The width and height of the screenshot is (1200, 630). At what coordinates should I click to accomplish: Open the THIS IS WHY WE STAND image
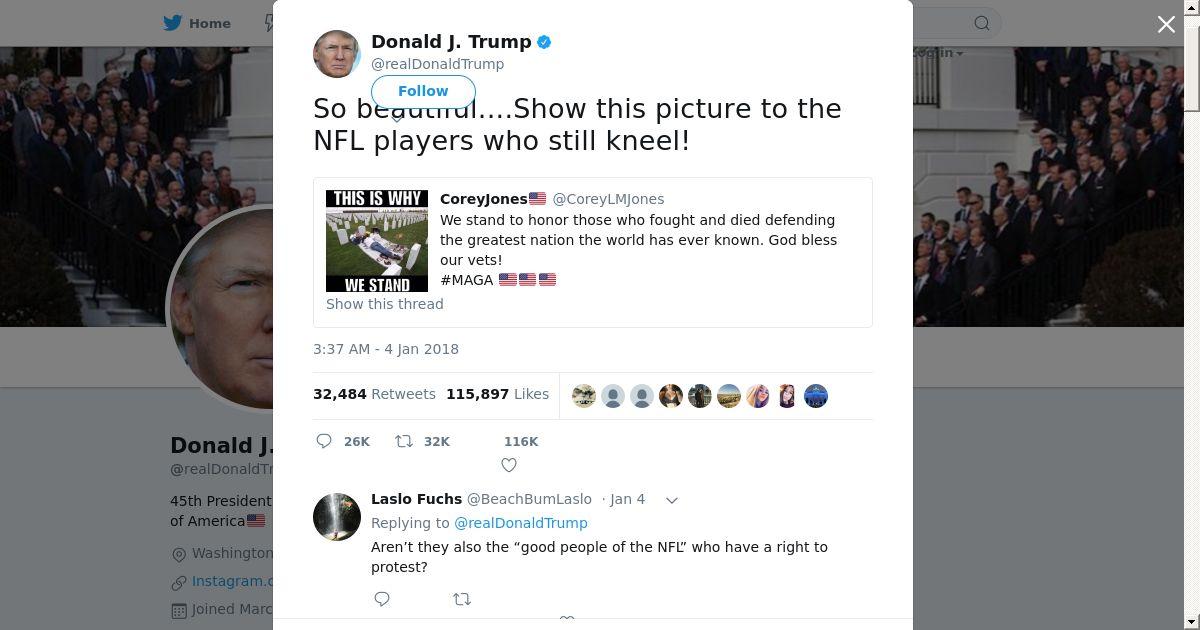[x=377, y=241]
